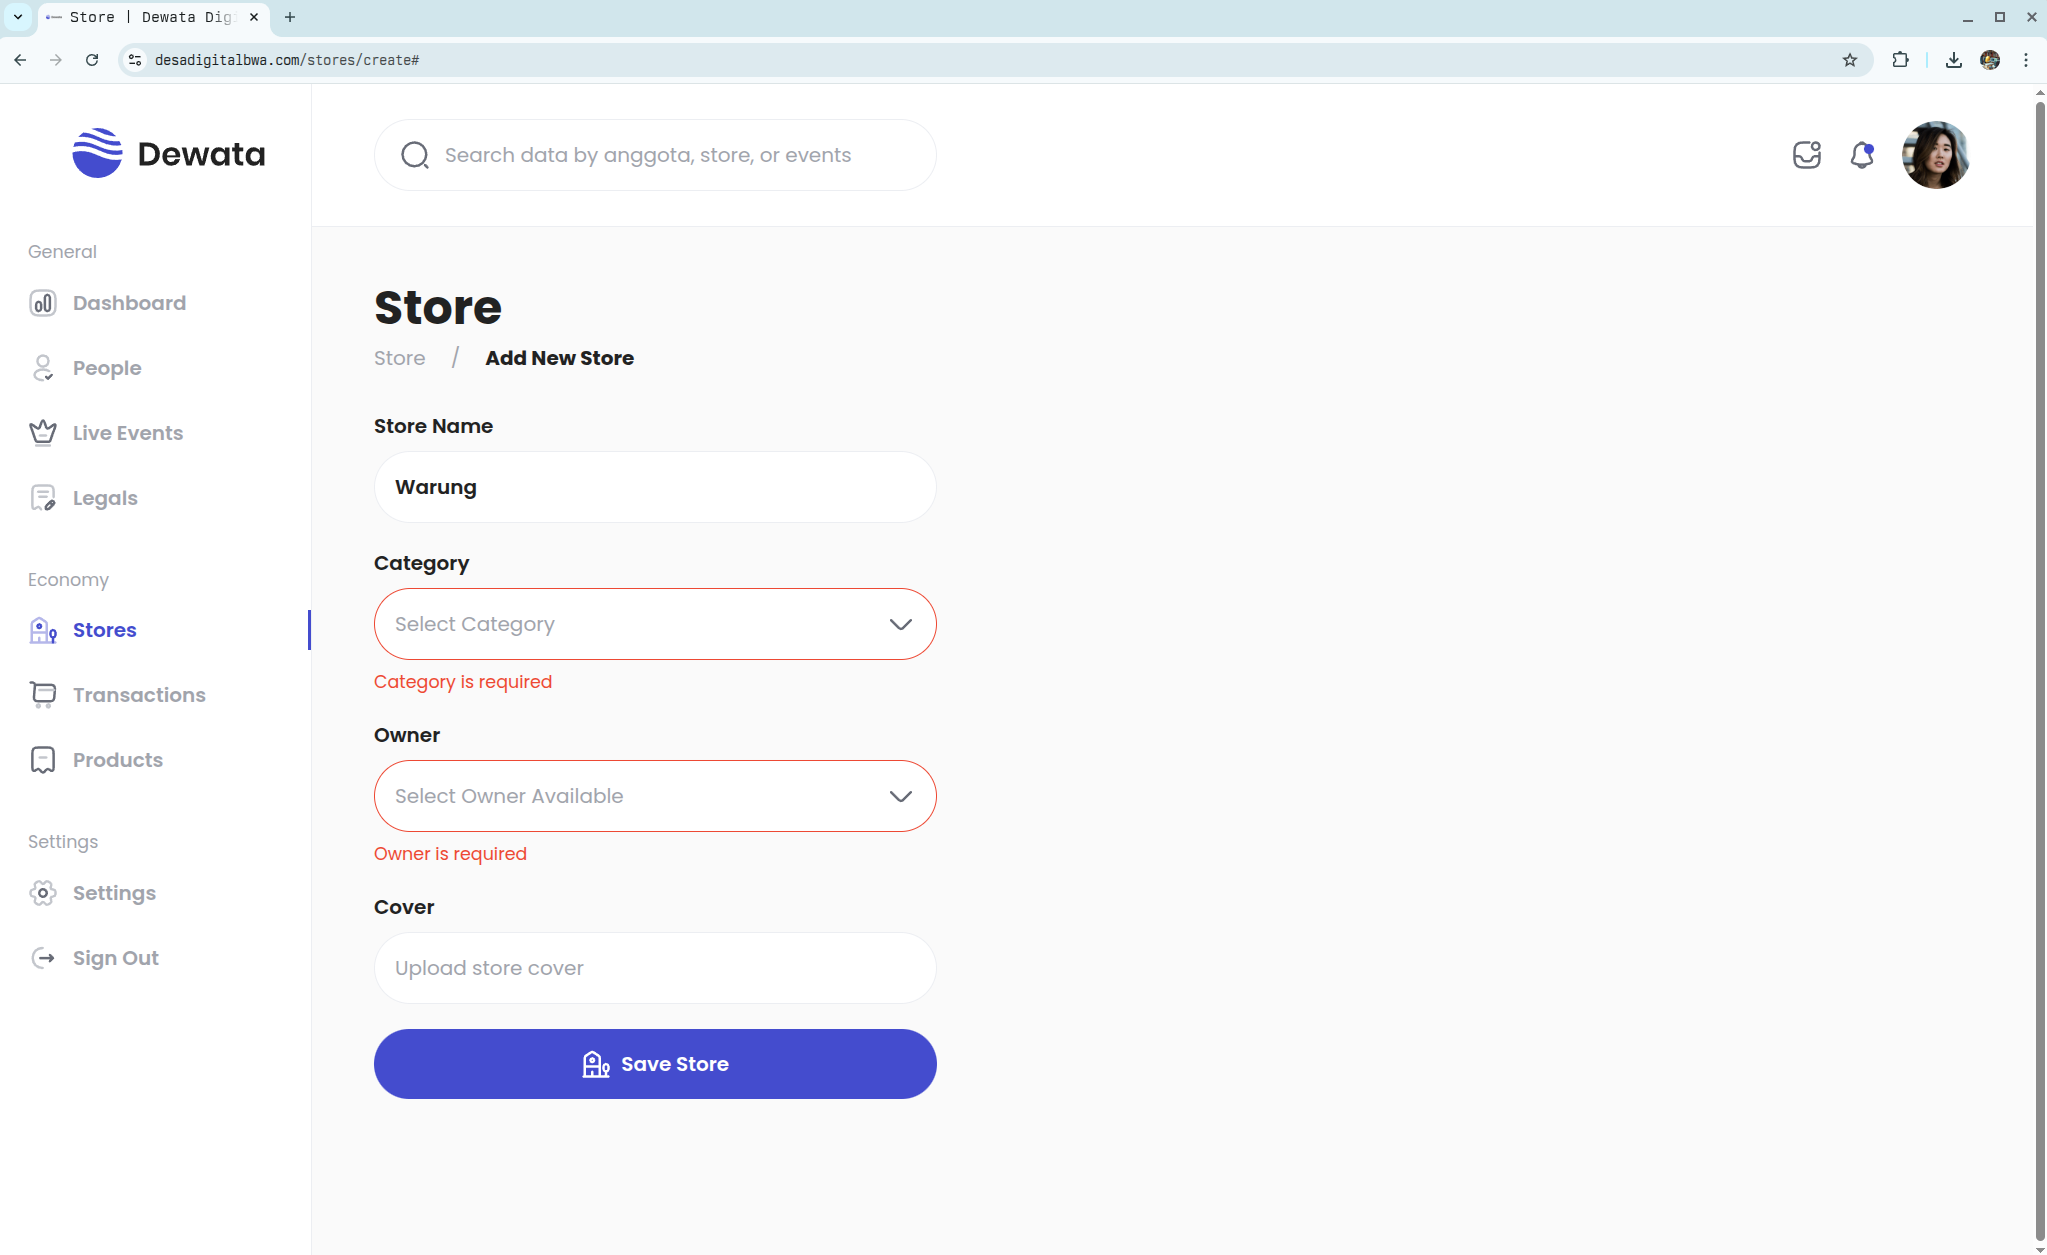Open the Transactions sidebar item
The height and width of the screenshot is (1255, 2047).
[x=139, y=695]
